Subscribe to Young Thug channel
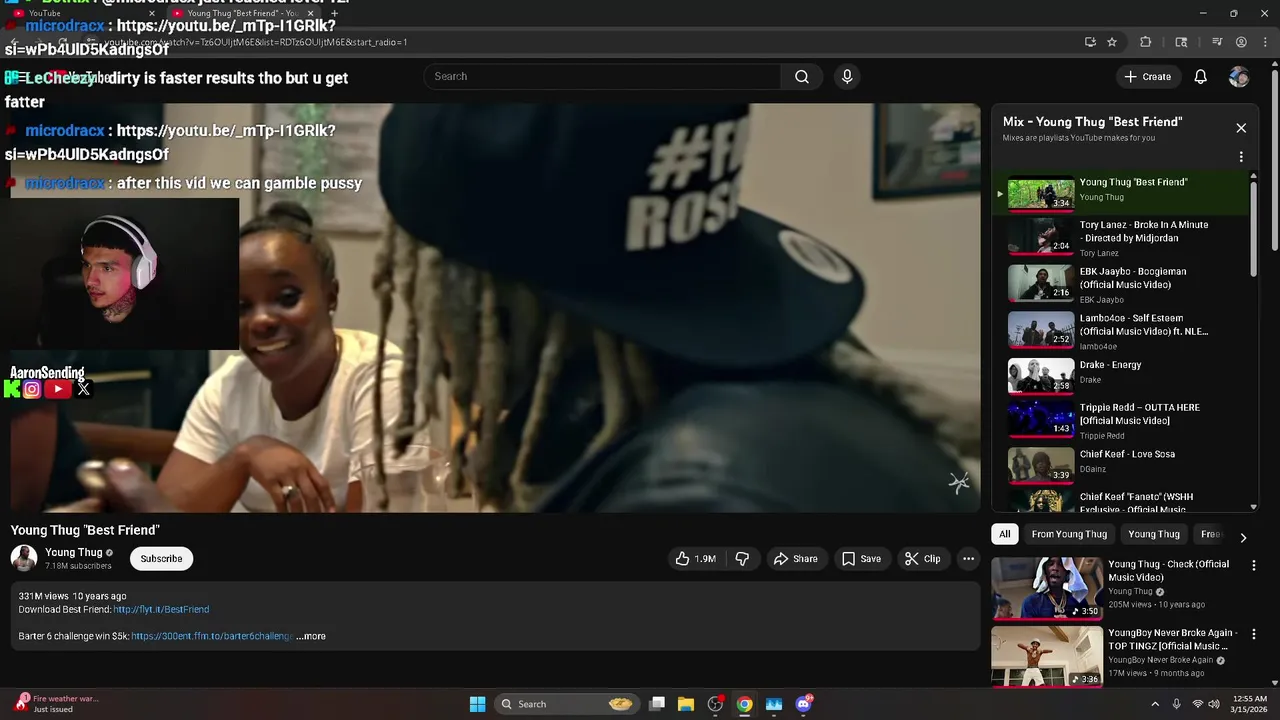Viewport: 1280px width, 720px height. pyautogui.click(x=161, y=558)
